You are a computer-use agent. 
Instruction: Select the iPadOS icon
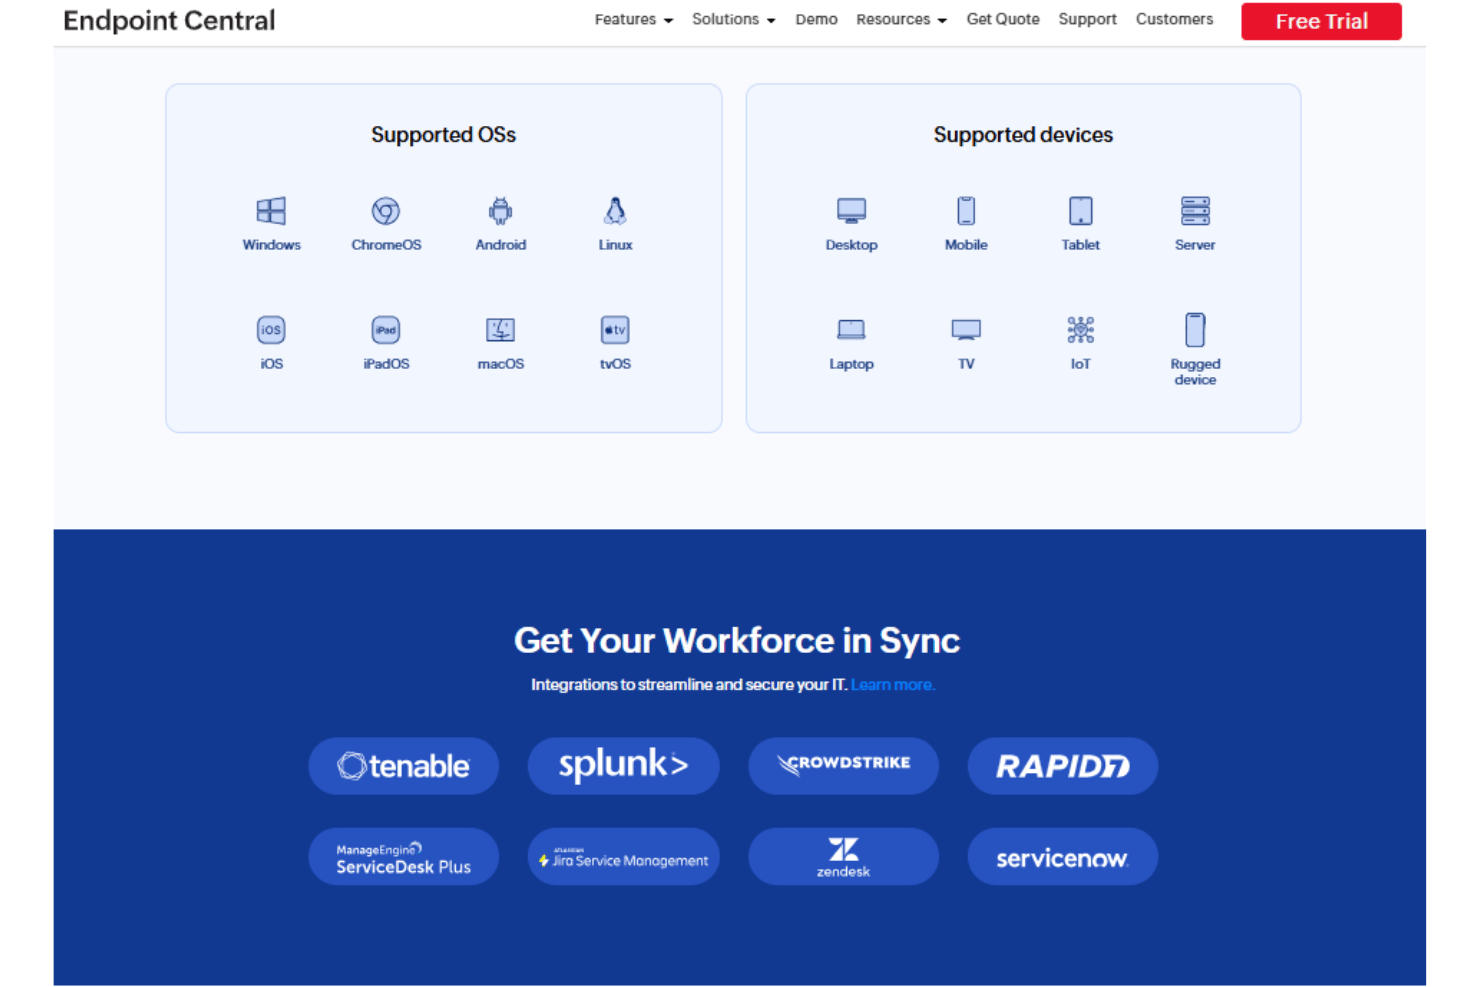tap(386, 330)
